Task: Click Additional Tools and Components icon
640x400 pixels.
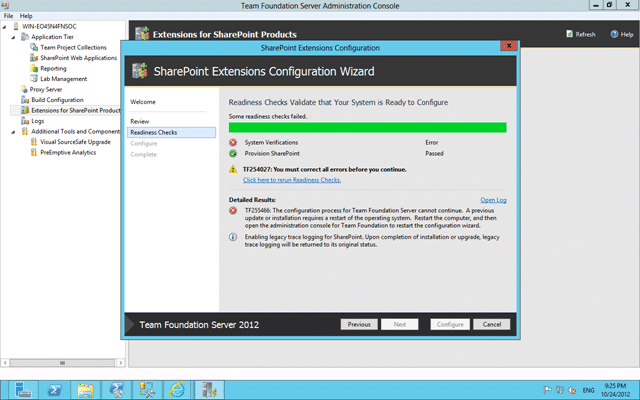Action: (25, 131)
